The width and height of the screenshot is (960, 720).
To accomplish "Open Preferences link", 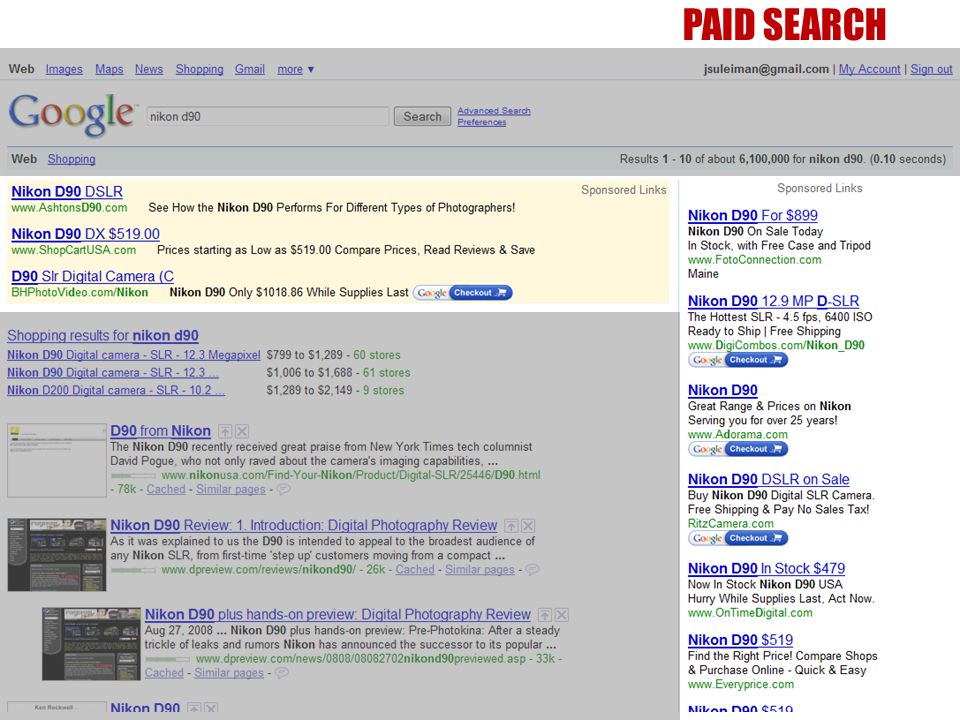I will click(482, 122).
